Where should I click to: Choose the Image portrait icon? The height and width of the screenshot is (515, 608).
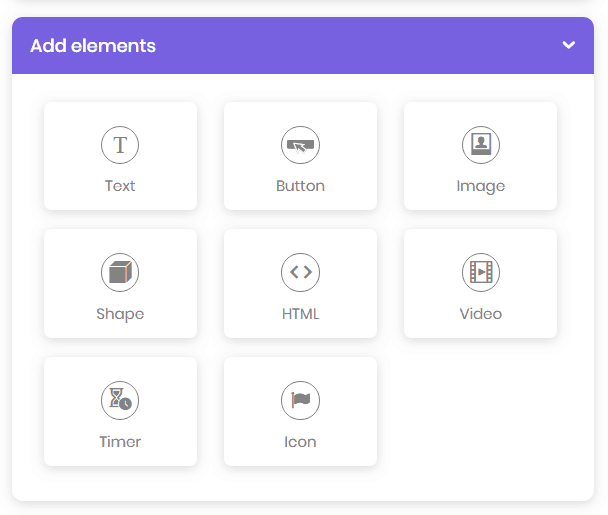pos(480,145)
